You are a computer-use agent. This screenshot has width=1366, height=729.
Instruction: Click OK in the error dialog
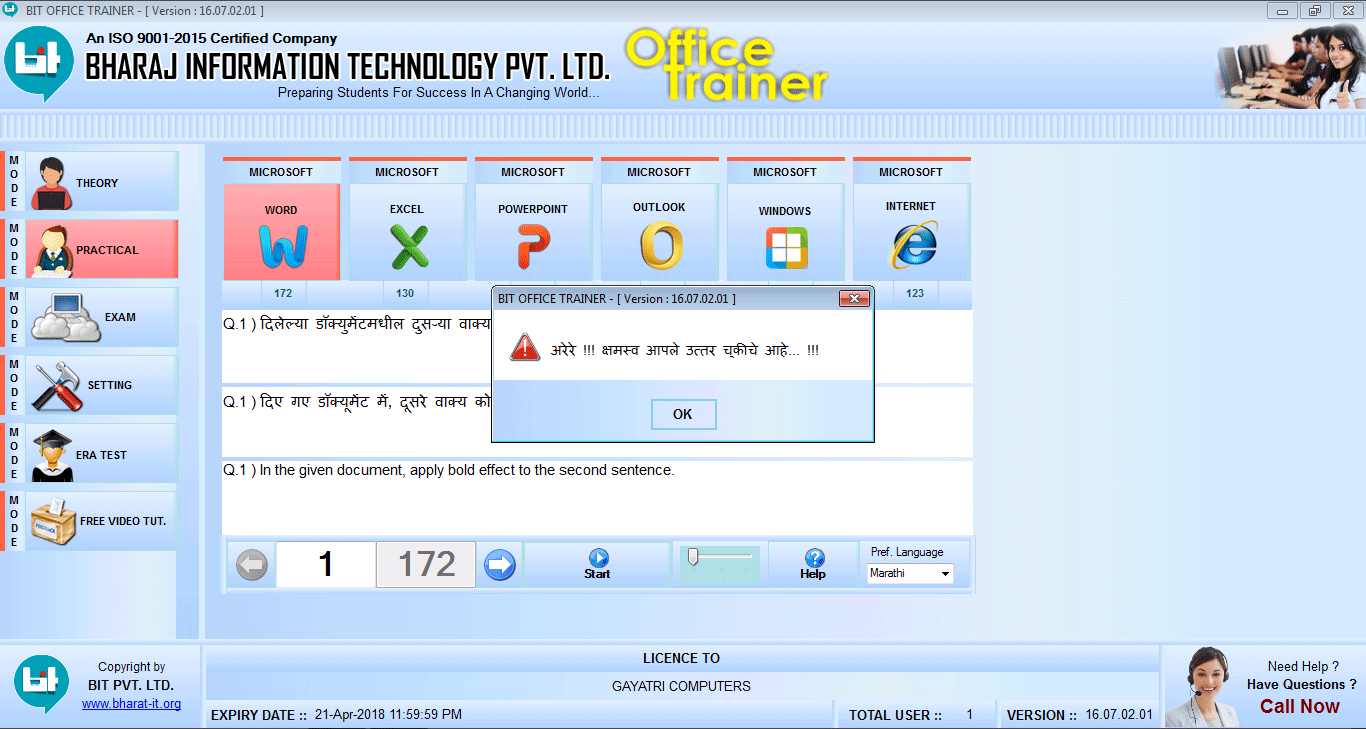click(682, 414)
